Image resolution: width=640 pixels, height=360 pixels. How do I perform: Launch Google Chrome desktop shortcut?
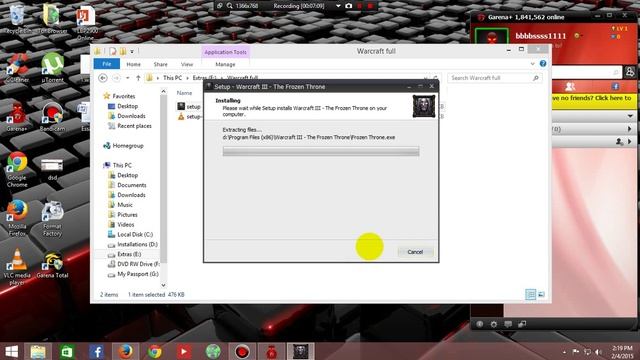click(x=17, y=169)
